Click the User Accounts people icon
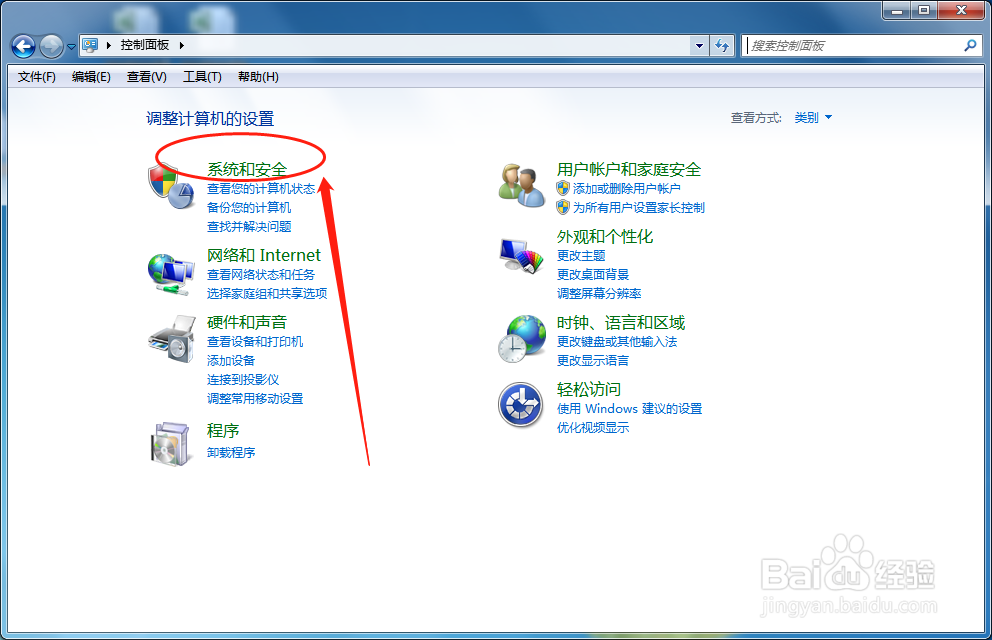Viewport: 992px width, 640px height. (x=521, y=185)
